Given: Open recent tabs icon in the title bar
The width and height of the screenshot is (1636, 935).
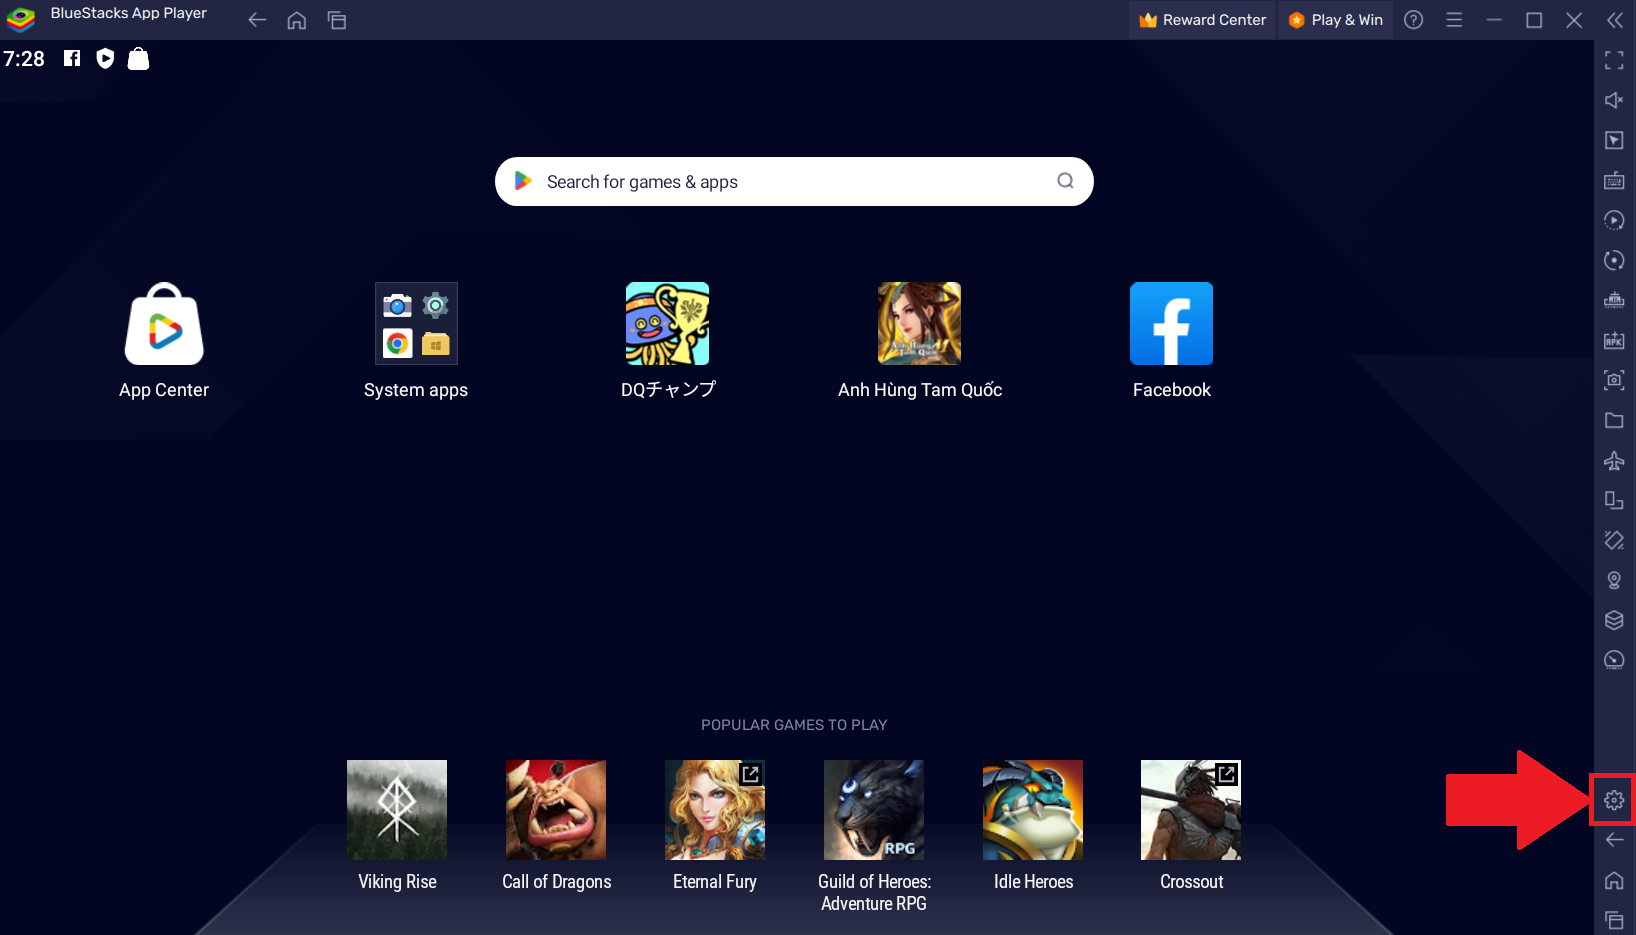Looking at the screenshot, I should point(337,20).
